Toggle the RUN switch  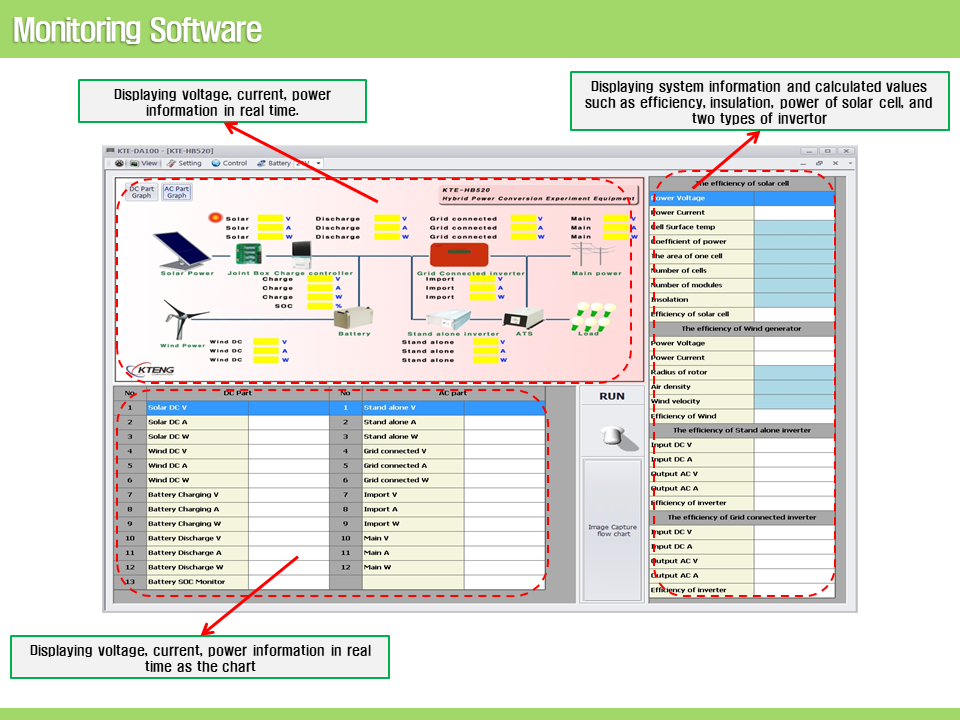612,434
